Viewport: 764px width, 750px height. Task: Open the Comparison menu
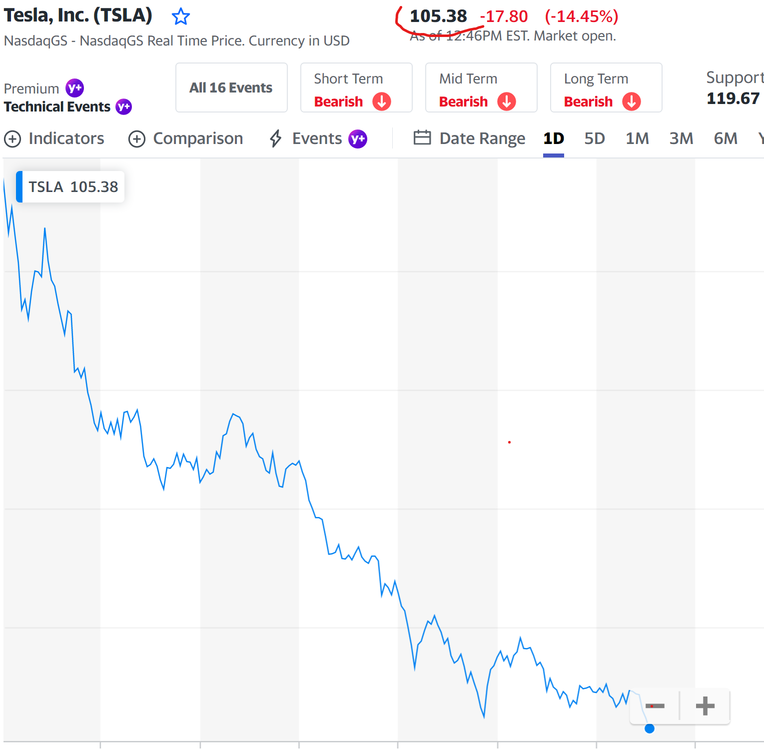coord(186,139)
